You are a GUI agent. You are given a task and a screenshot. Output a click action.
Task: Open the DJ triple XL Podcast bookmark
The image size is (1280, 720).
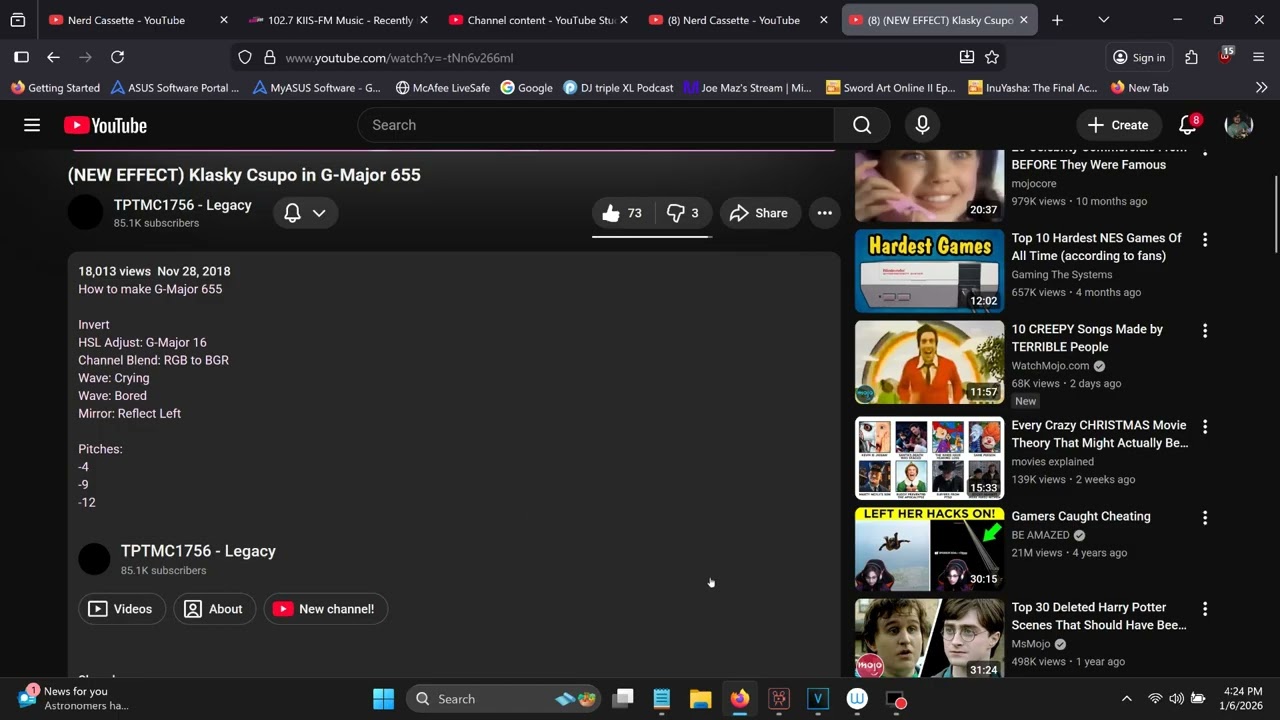pos(618,88)
